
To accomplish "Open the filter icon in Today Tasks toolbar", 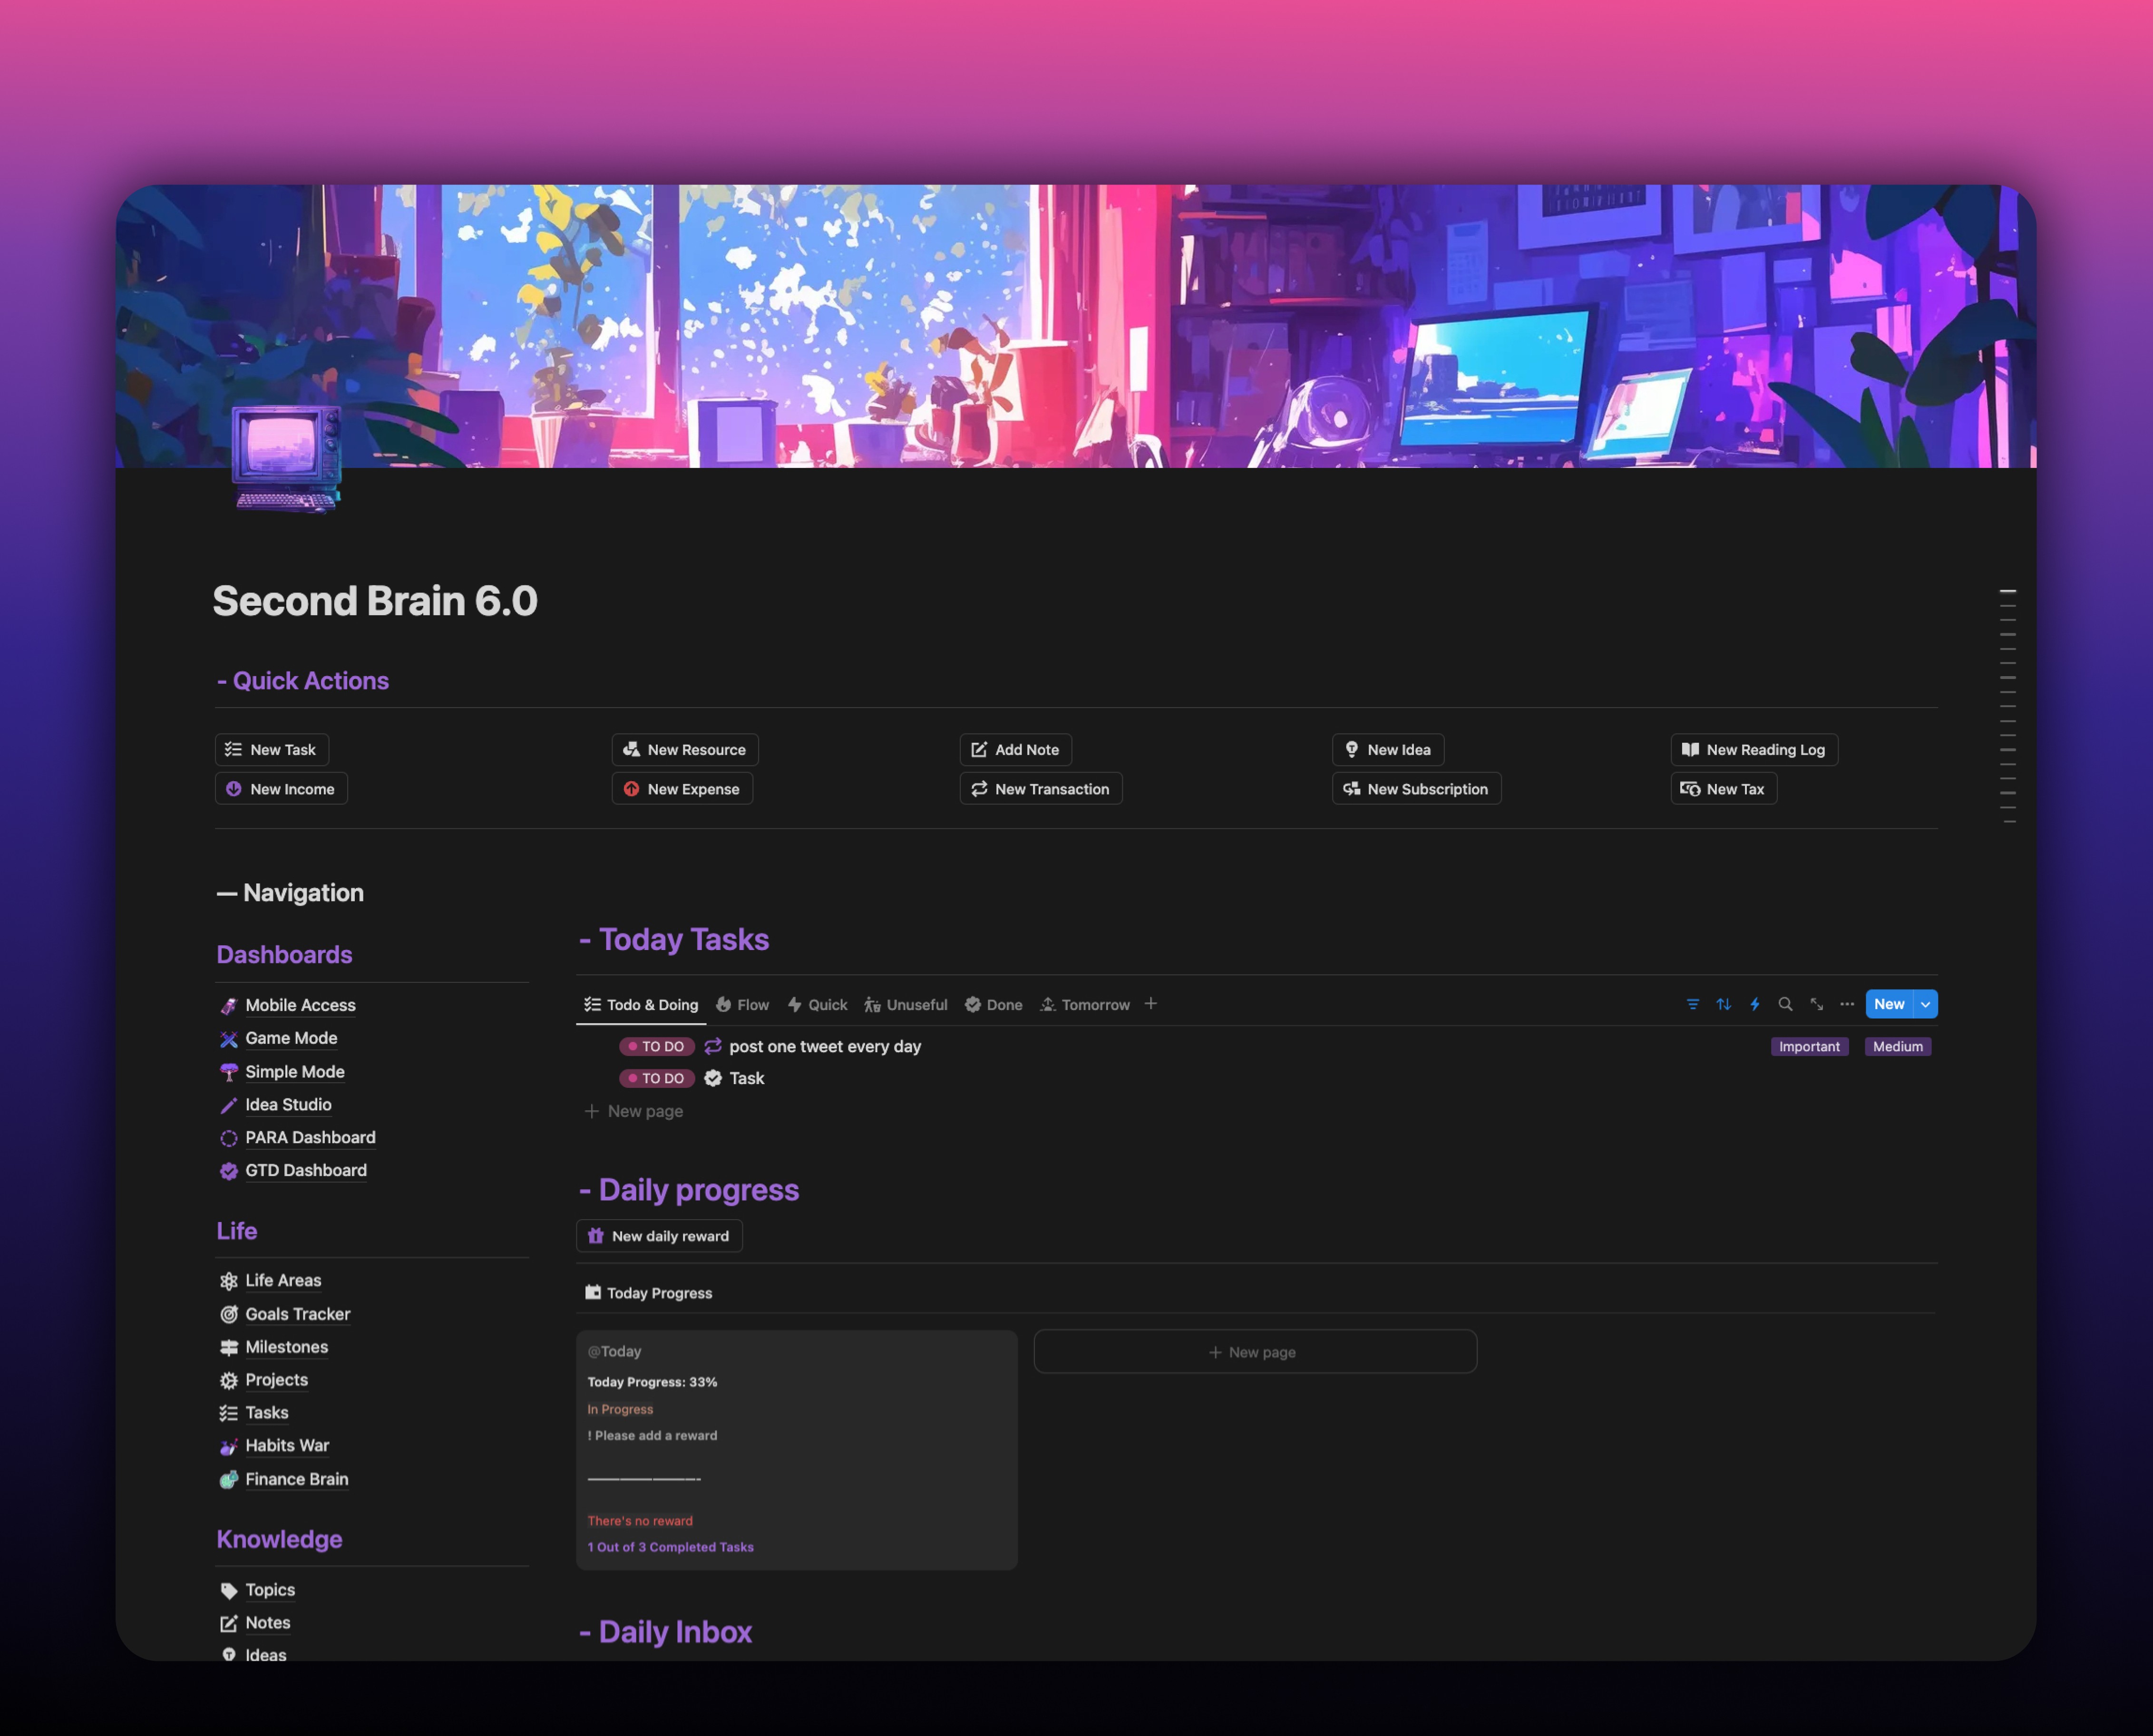I will click(1692, 1004).
